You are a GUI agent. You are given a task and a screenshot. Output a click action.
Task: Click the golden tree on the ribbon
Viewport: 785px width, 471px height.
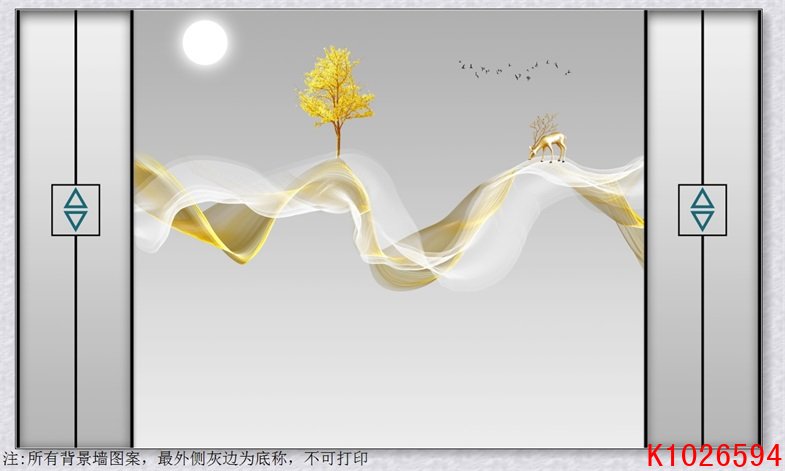pyautogui.click(x=336, y=101)
